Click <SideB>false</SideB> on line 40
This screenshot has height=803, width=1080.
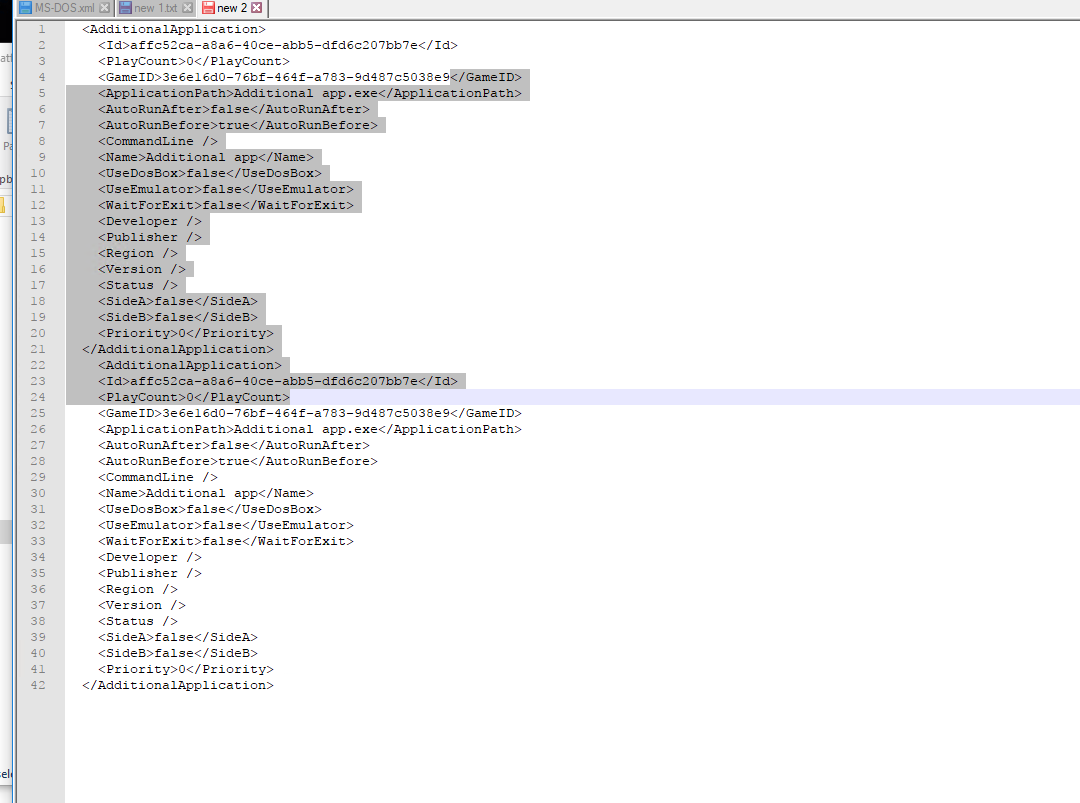click(x=178, y=654)
